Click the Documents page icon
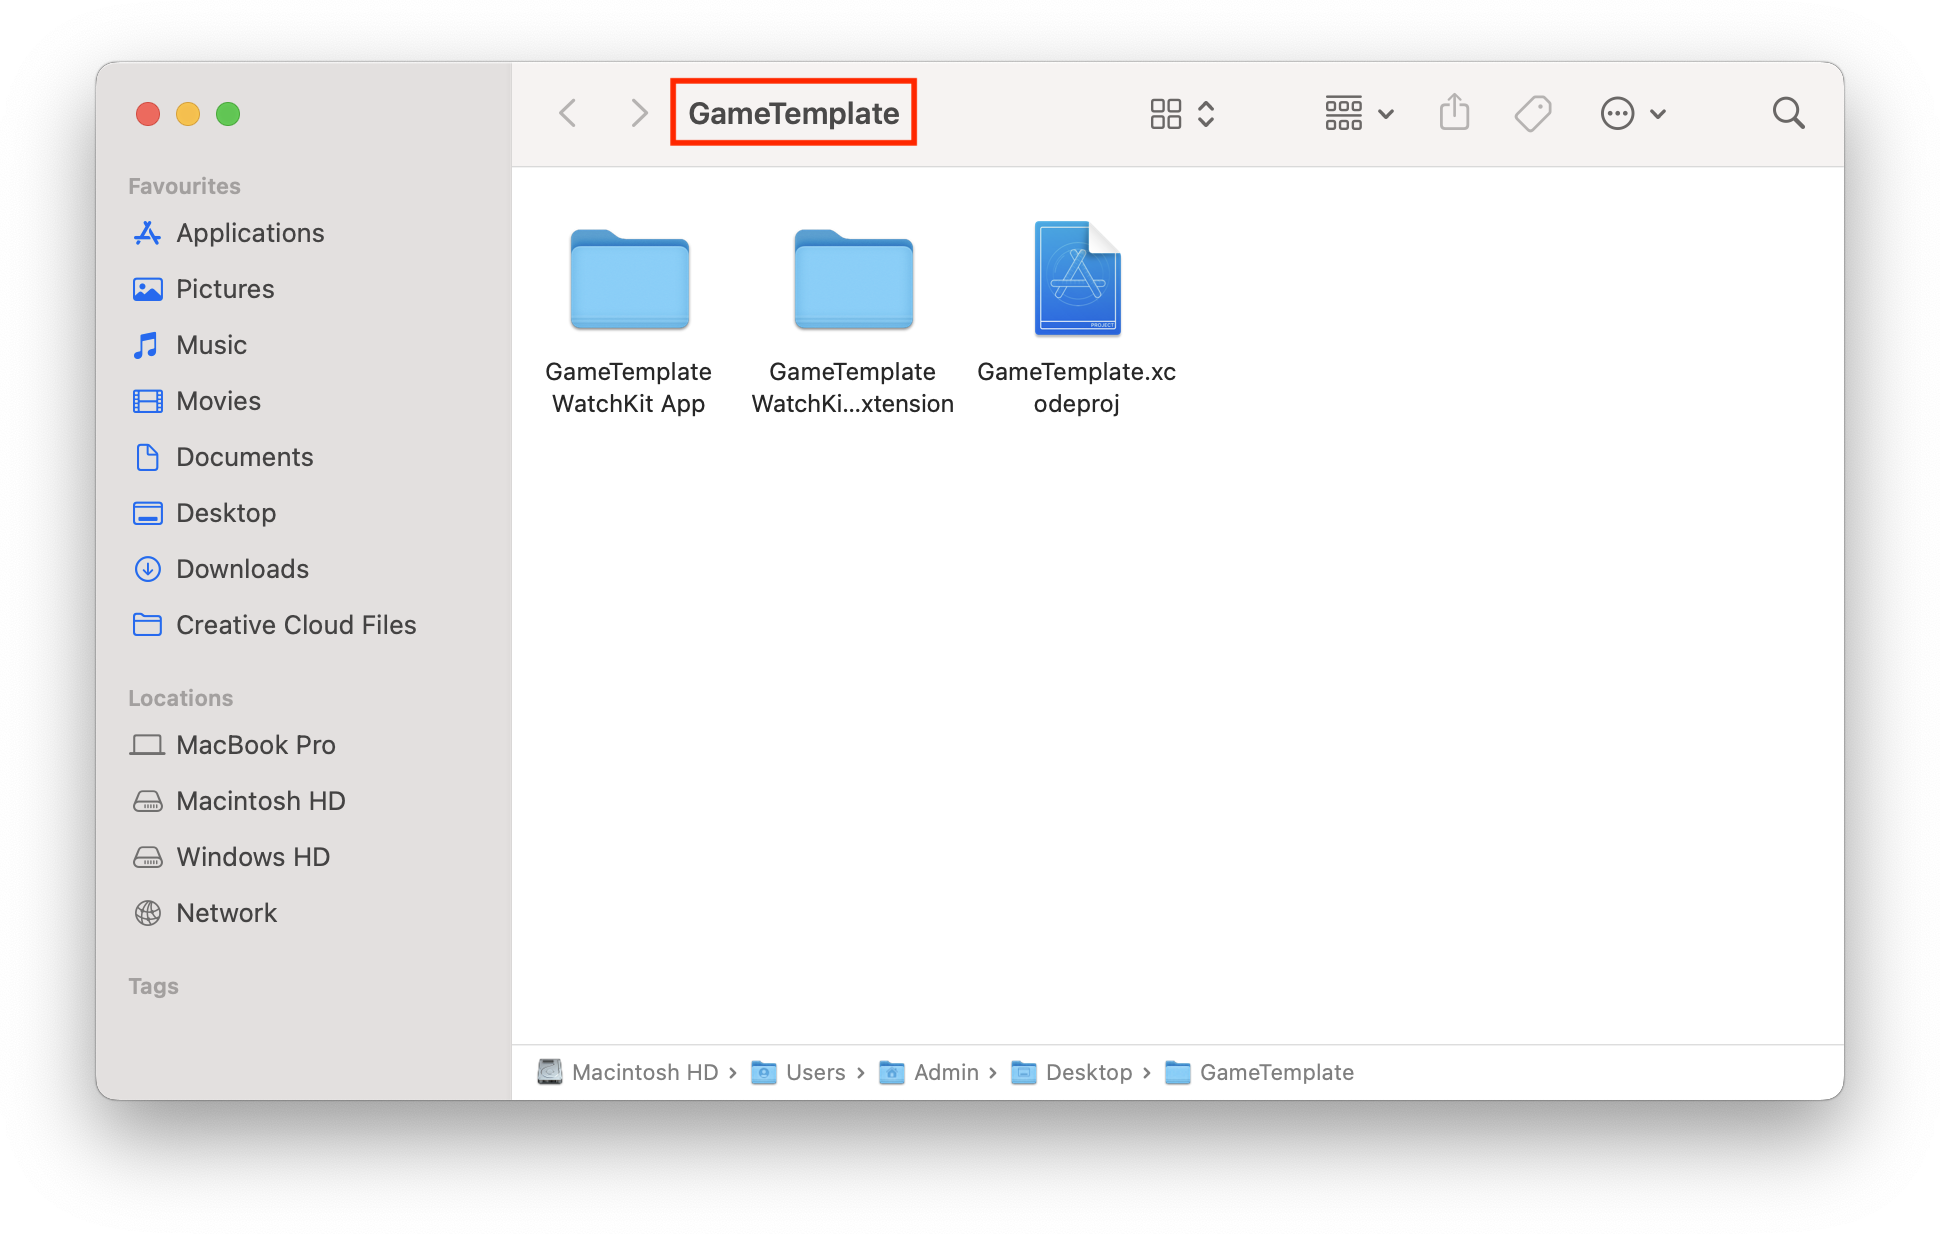1940x1234 pixels. [x=148, y=457]
